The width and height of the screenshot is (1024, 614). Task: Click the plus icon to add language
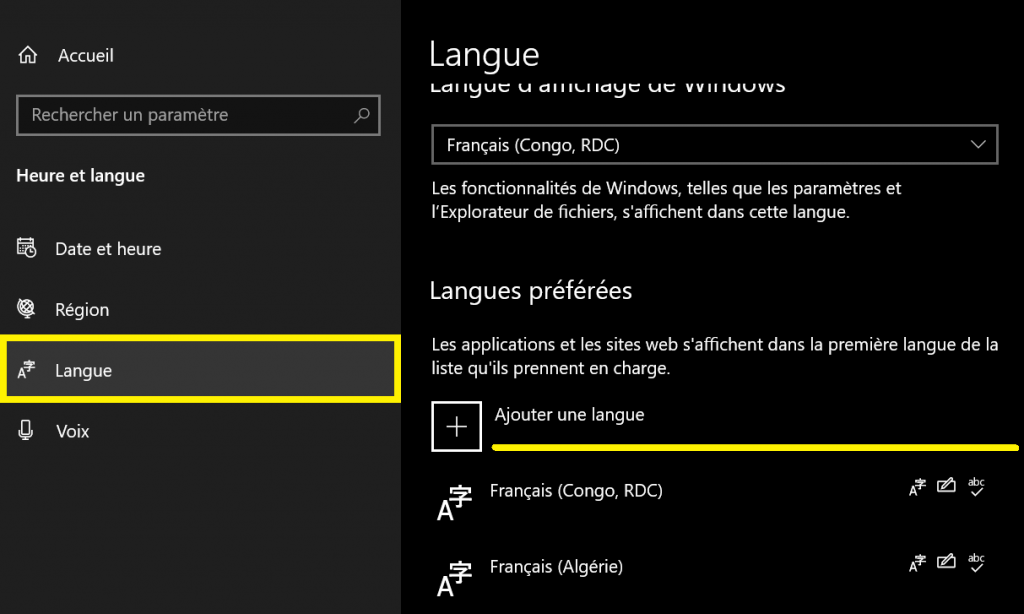click(456, 427)
